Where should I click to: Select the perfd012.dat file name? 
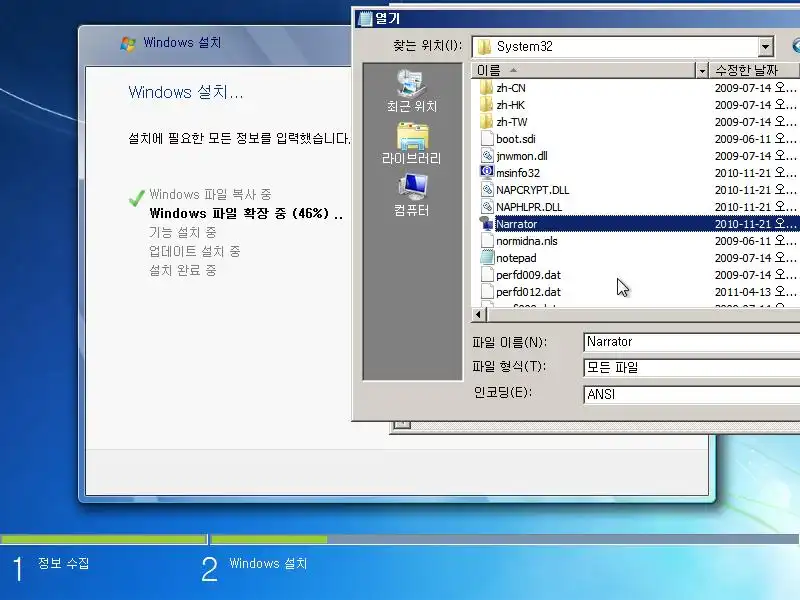pos(529,292)
